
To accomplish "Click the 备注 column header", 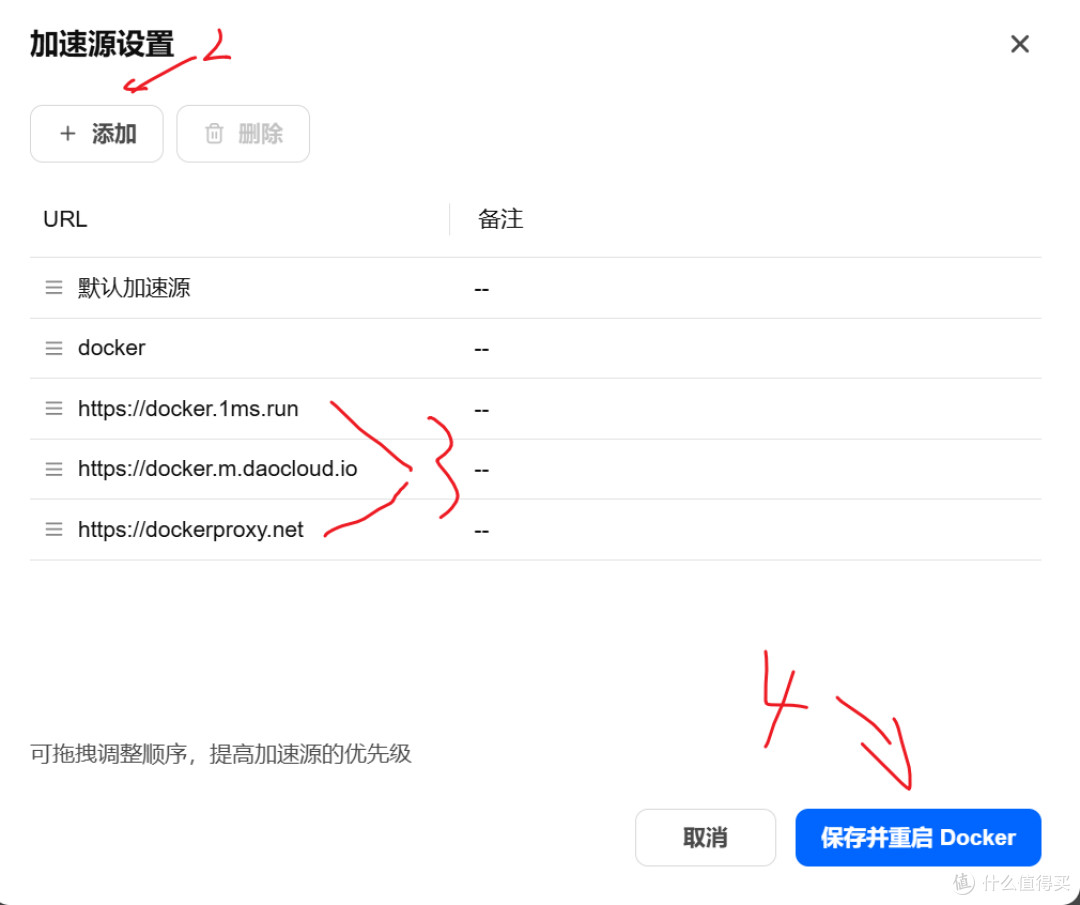I will coord(501,219).
